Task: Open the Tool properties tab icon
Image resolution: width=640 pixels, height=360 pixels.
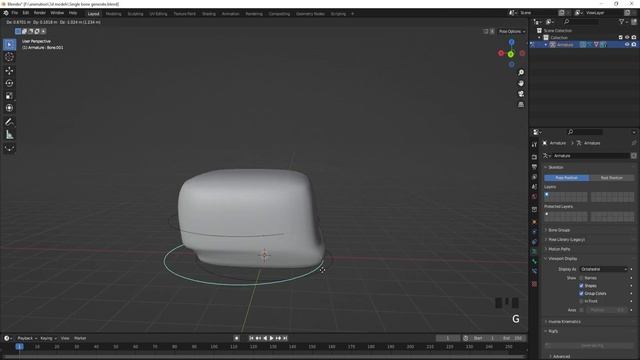Action: 534,145
